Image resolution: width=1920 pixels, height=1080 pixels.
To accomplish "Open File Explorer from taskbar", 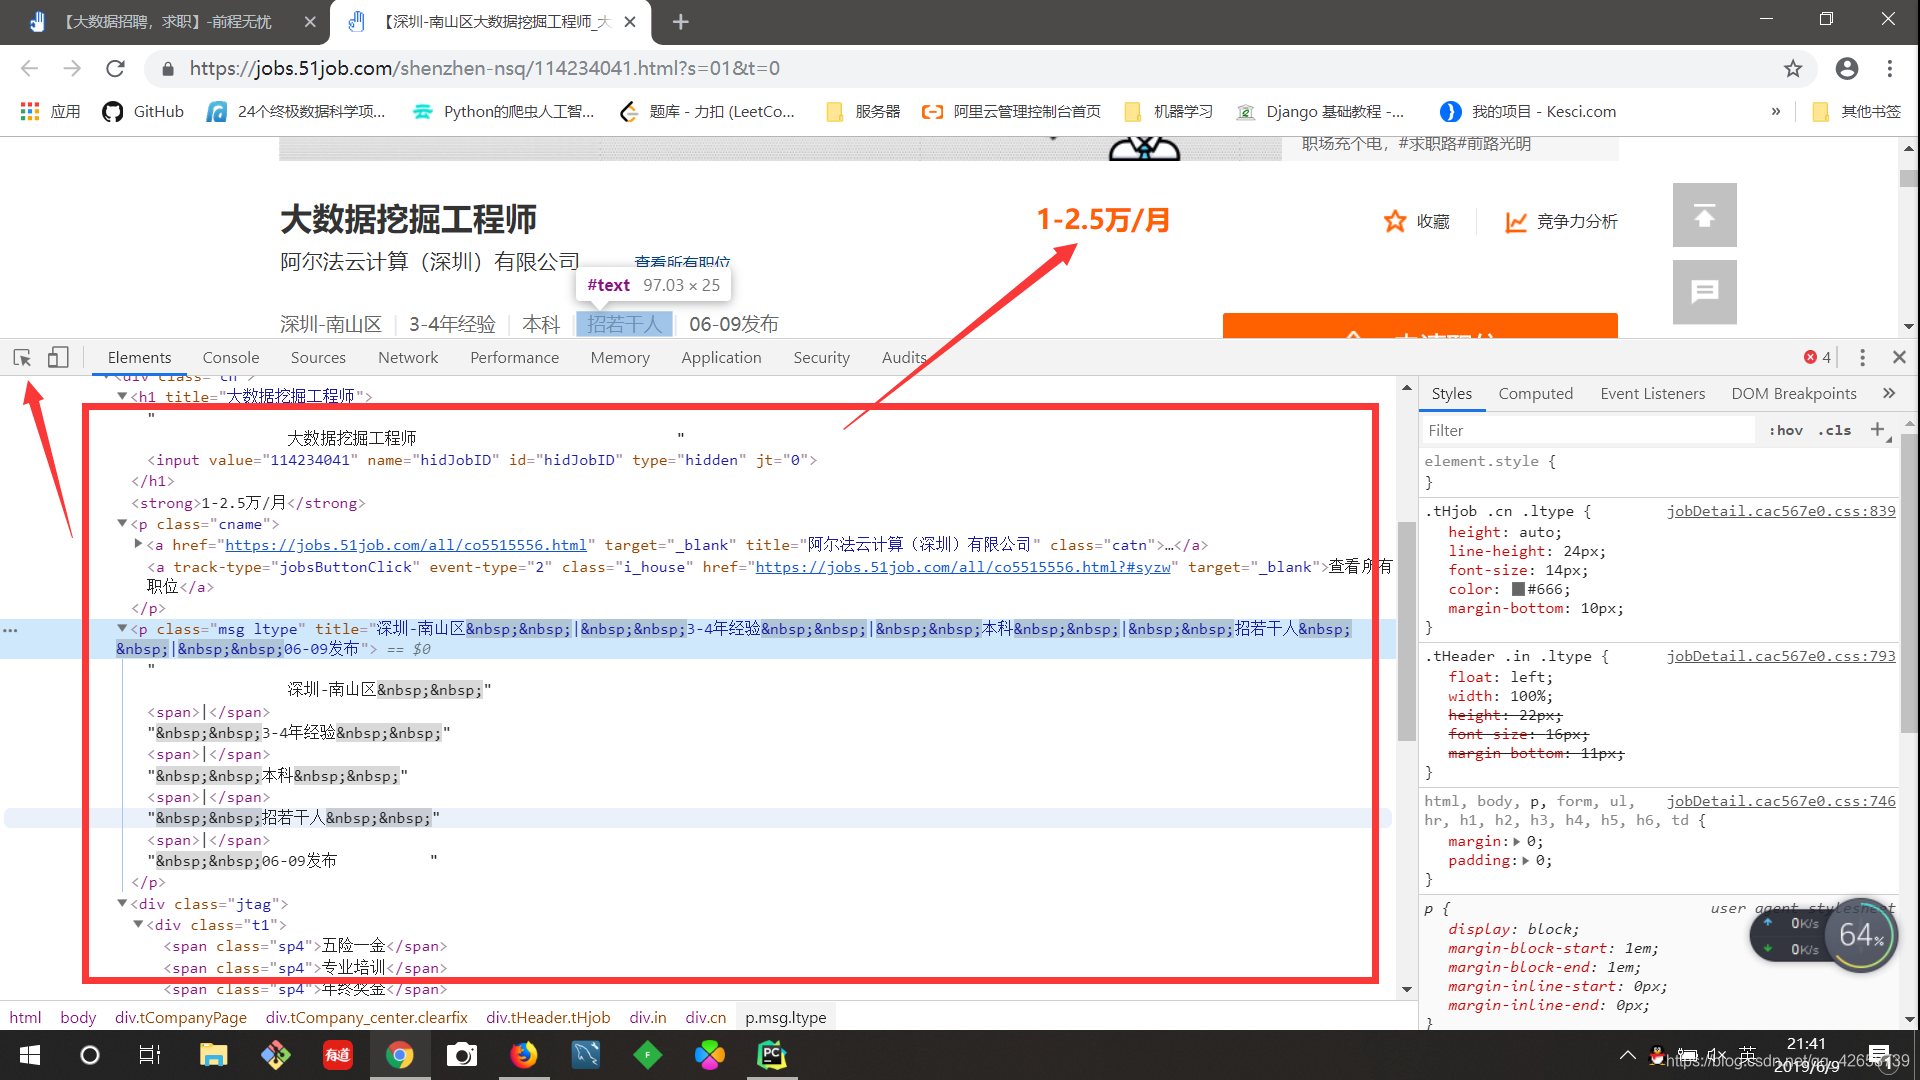I will click(x=213, y=1055).
